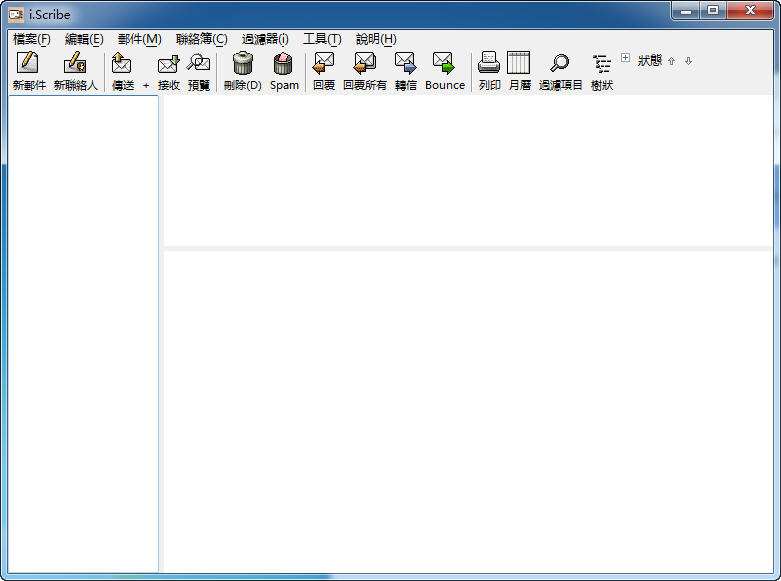Open the 檔案(F) menu
This screenshot has height=581, width=781.
coord(32,39)
